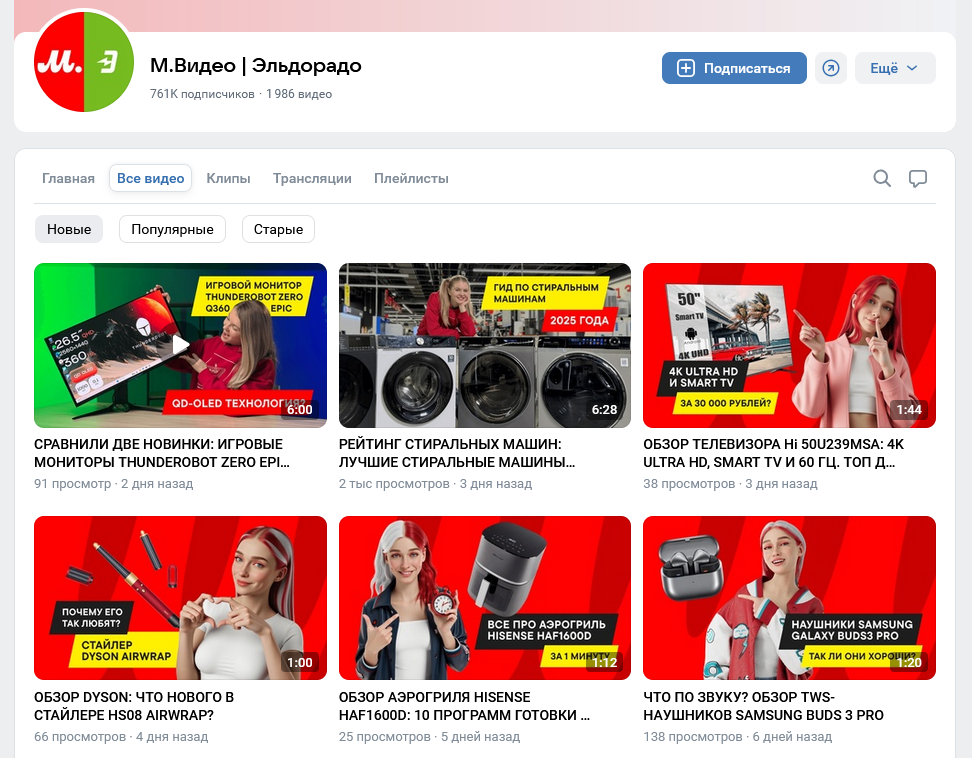The height and width of the screenshot is (758, 972).
Task: Click the search magnifier icon
Action: [881, 178]
